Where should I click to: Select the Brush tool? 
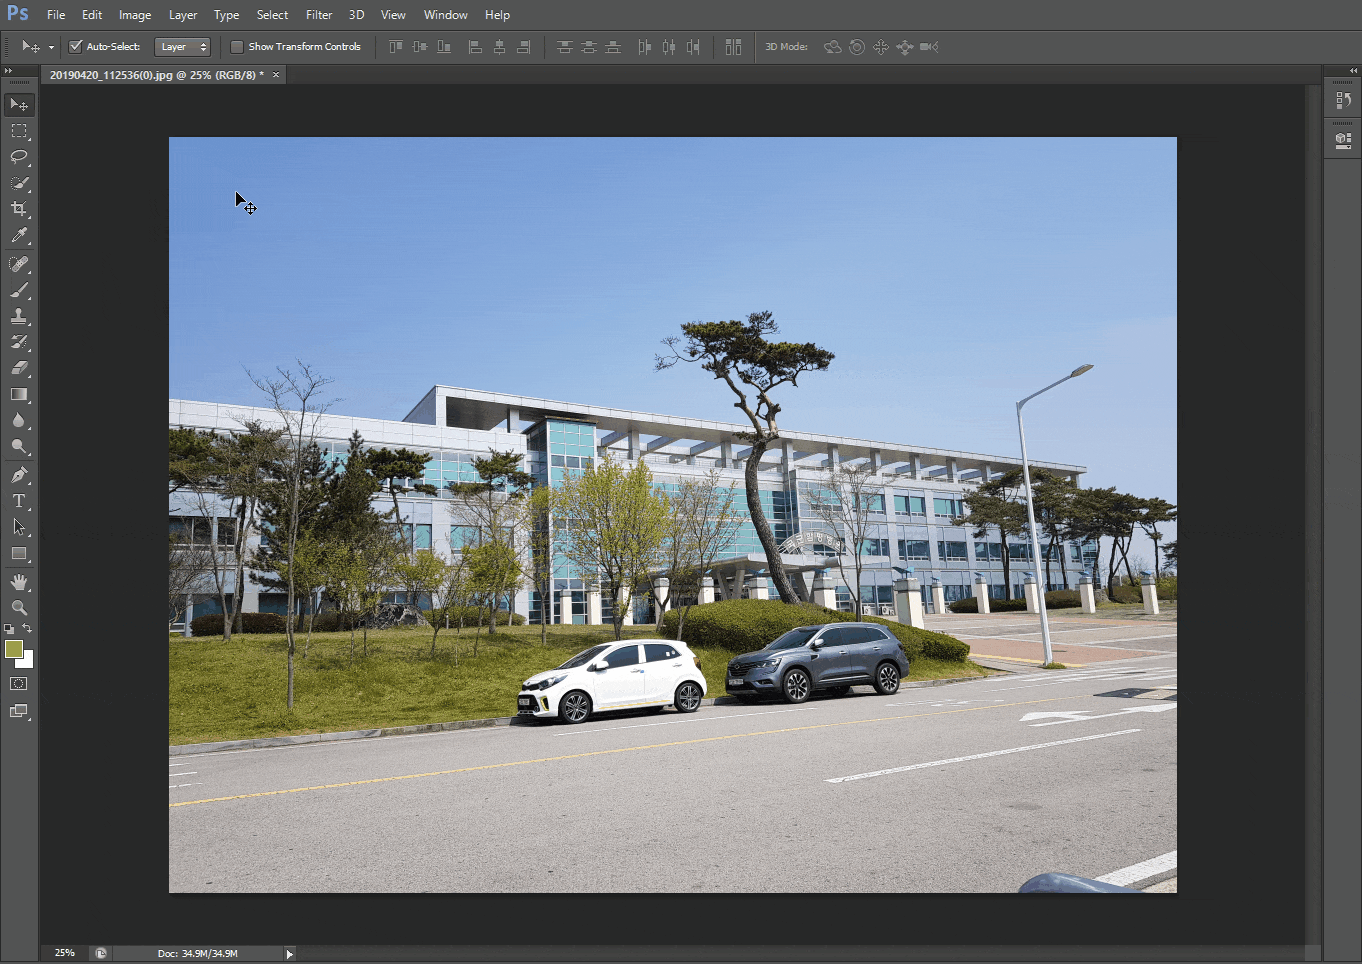coord(19,290)
